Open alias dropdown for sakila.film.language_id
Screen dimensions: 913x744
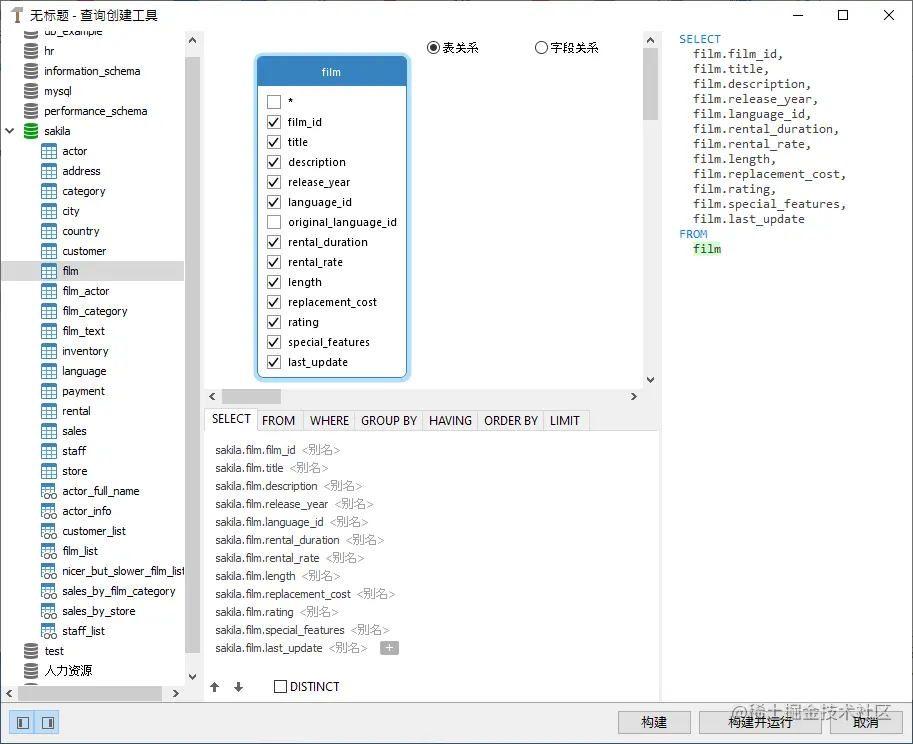[349, 522]
